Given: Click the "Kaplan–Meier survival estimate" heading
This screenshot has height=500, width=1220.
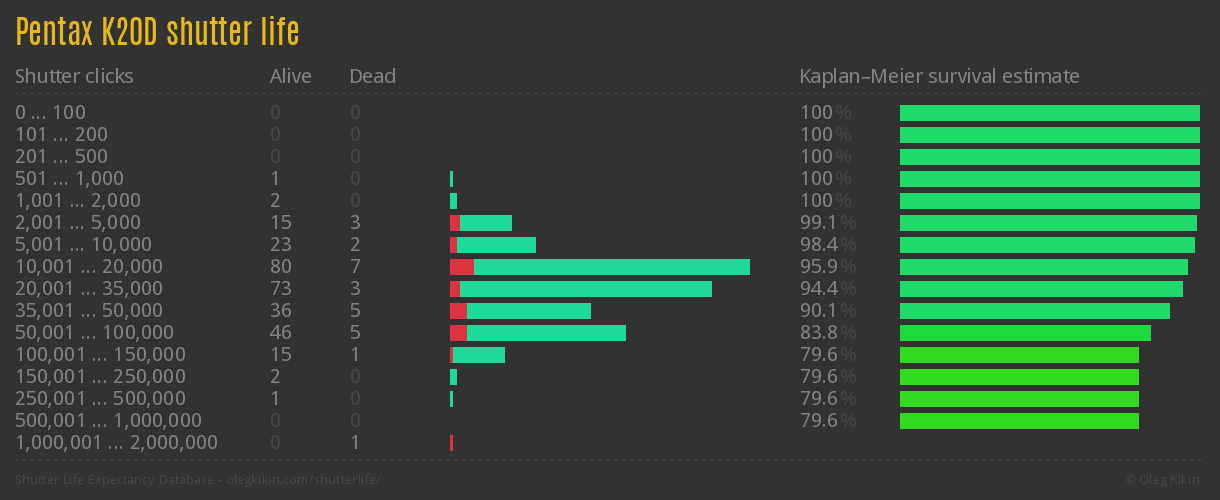Looking at the screenshot, I should click(939, 76).
